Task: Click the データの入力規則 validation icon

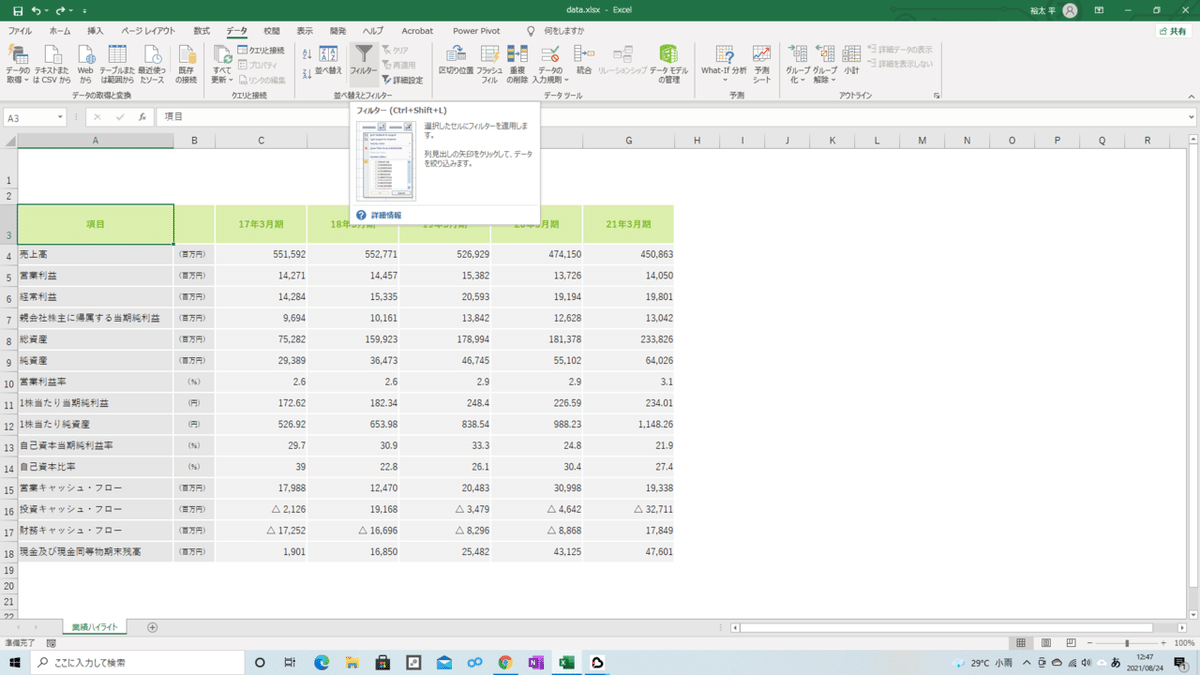Action: [549, 55]
